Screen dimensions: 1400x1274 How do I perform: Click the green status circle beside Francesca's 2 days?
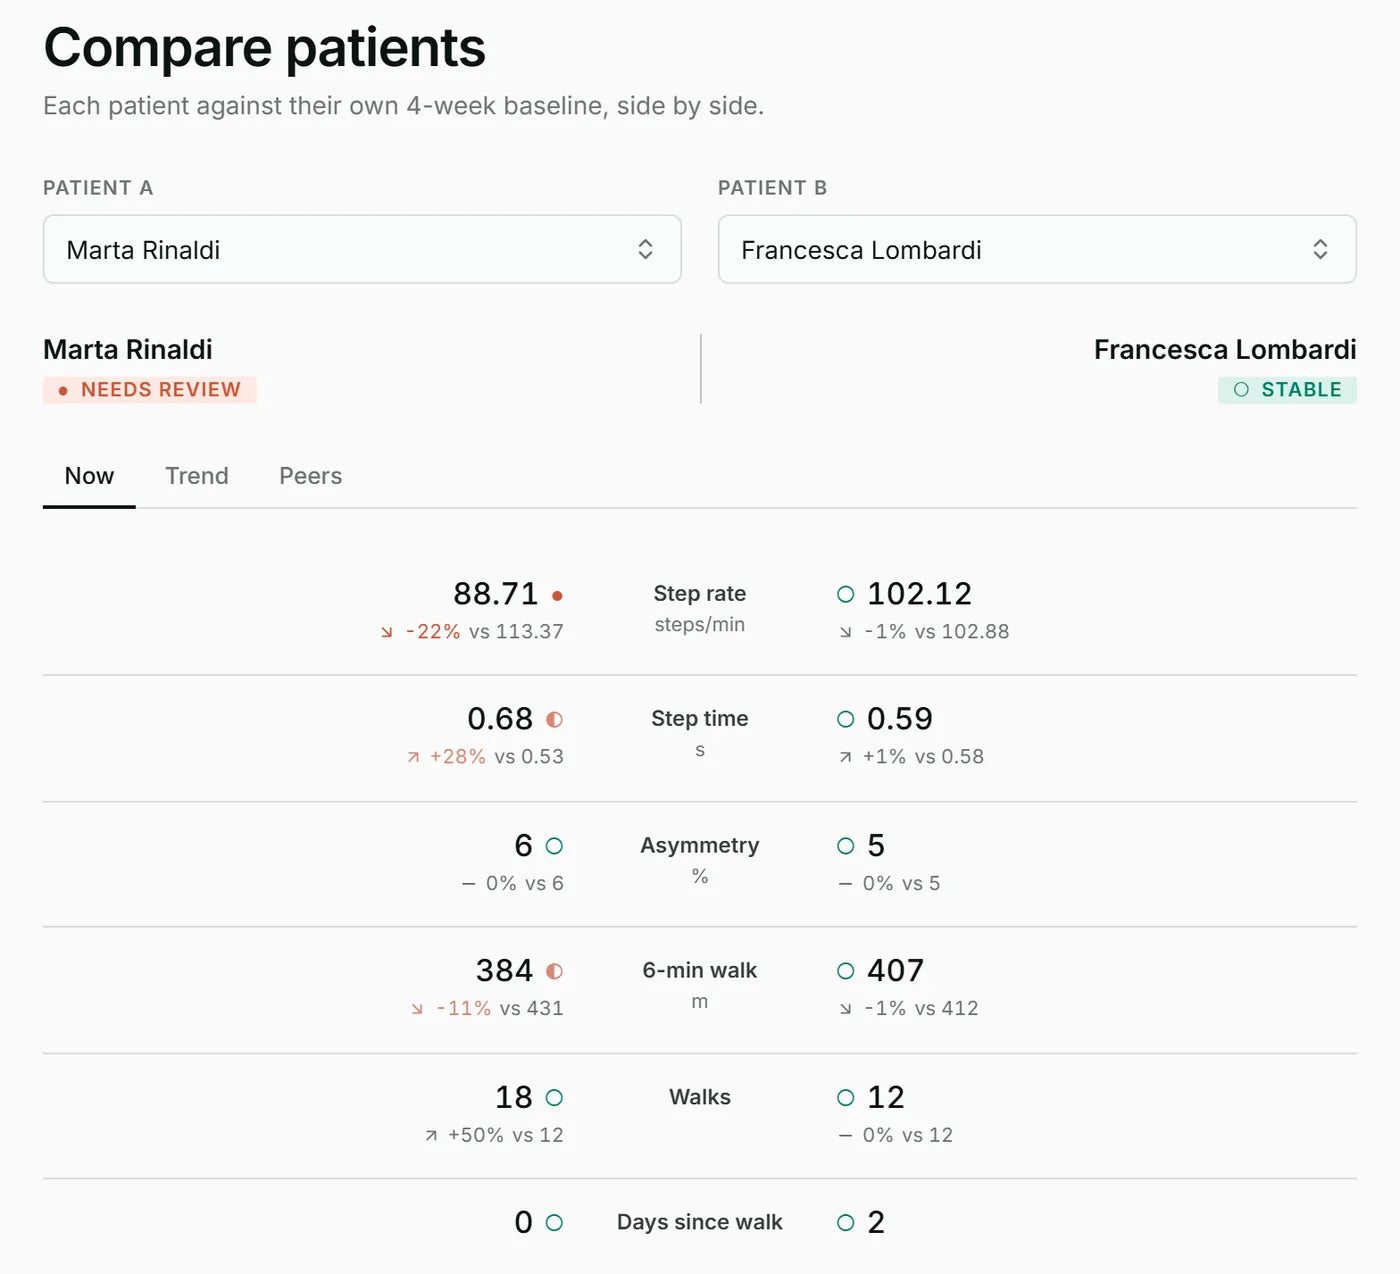tap(845, 1222)
